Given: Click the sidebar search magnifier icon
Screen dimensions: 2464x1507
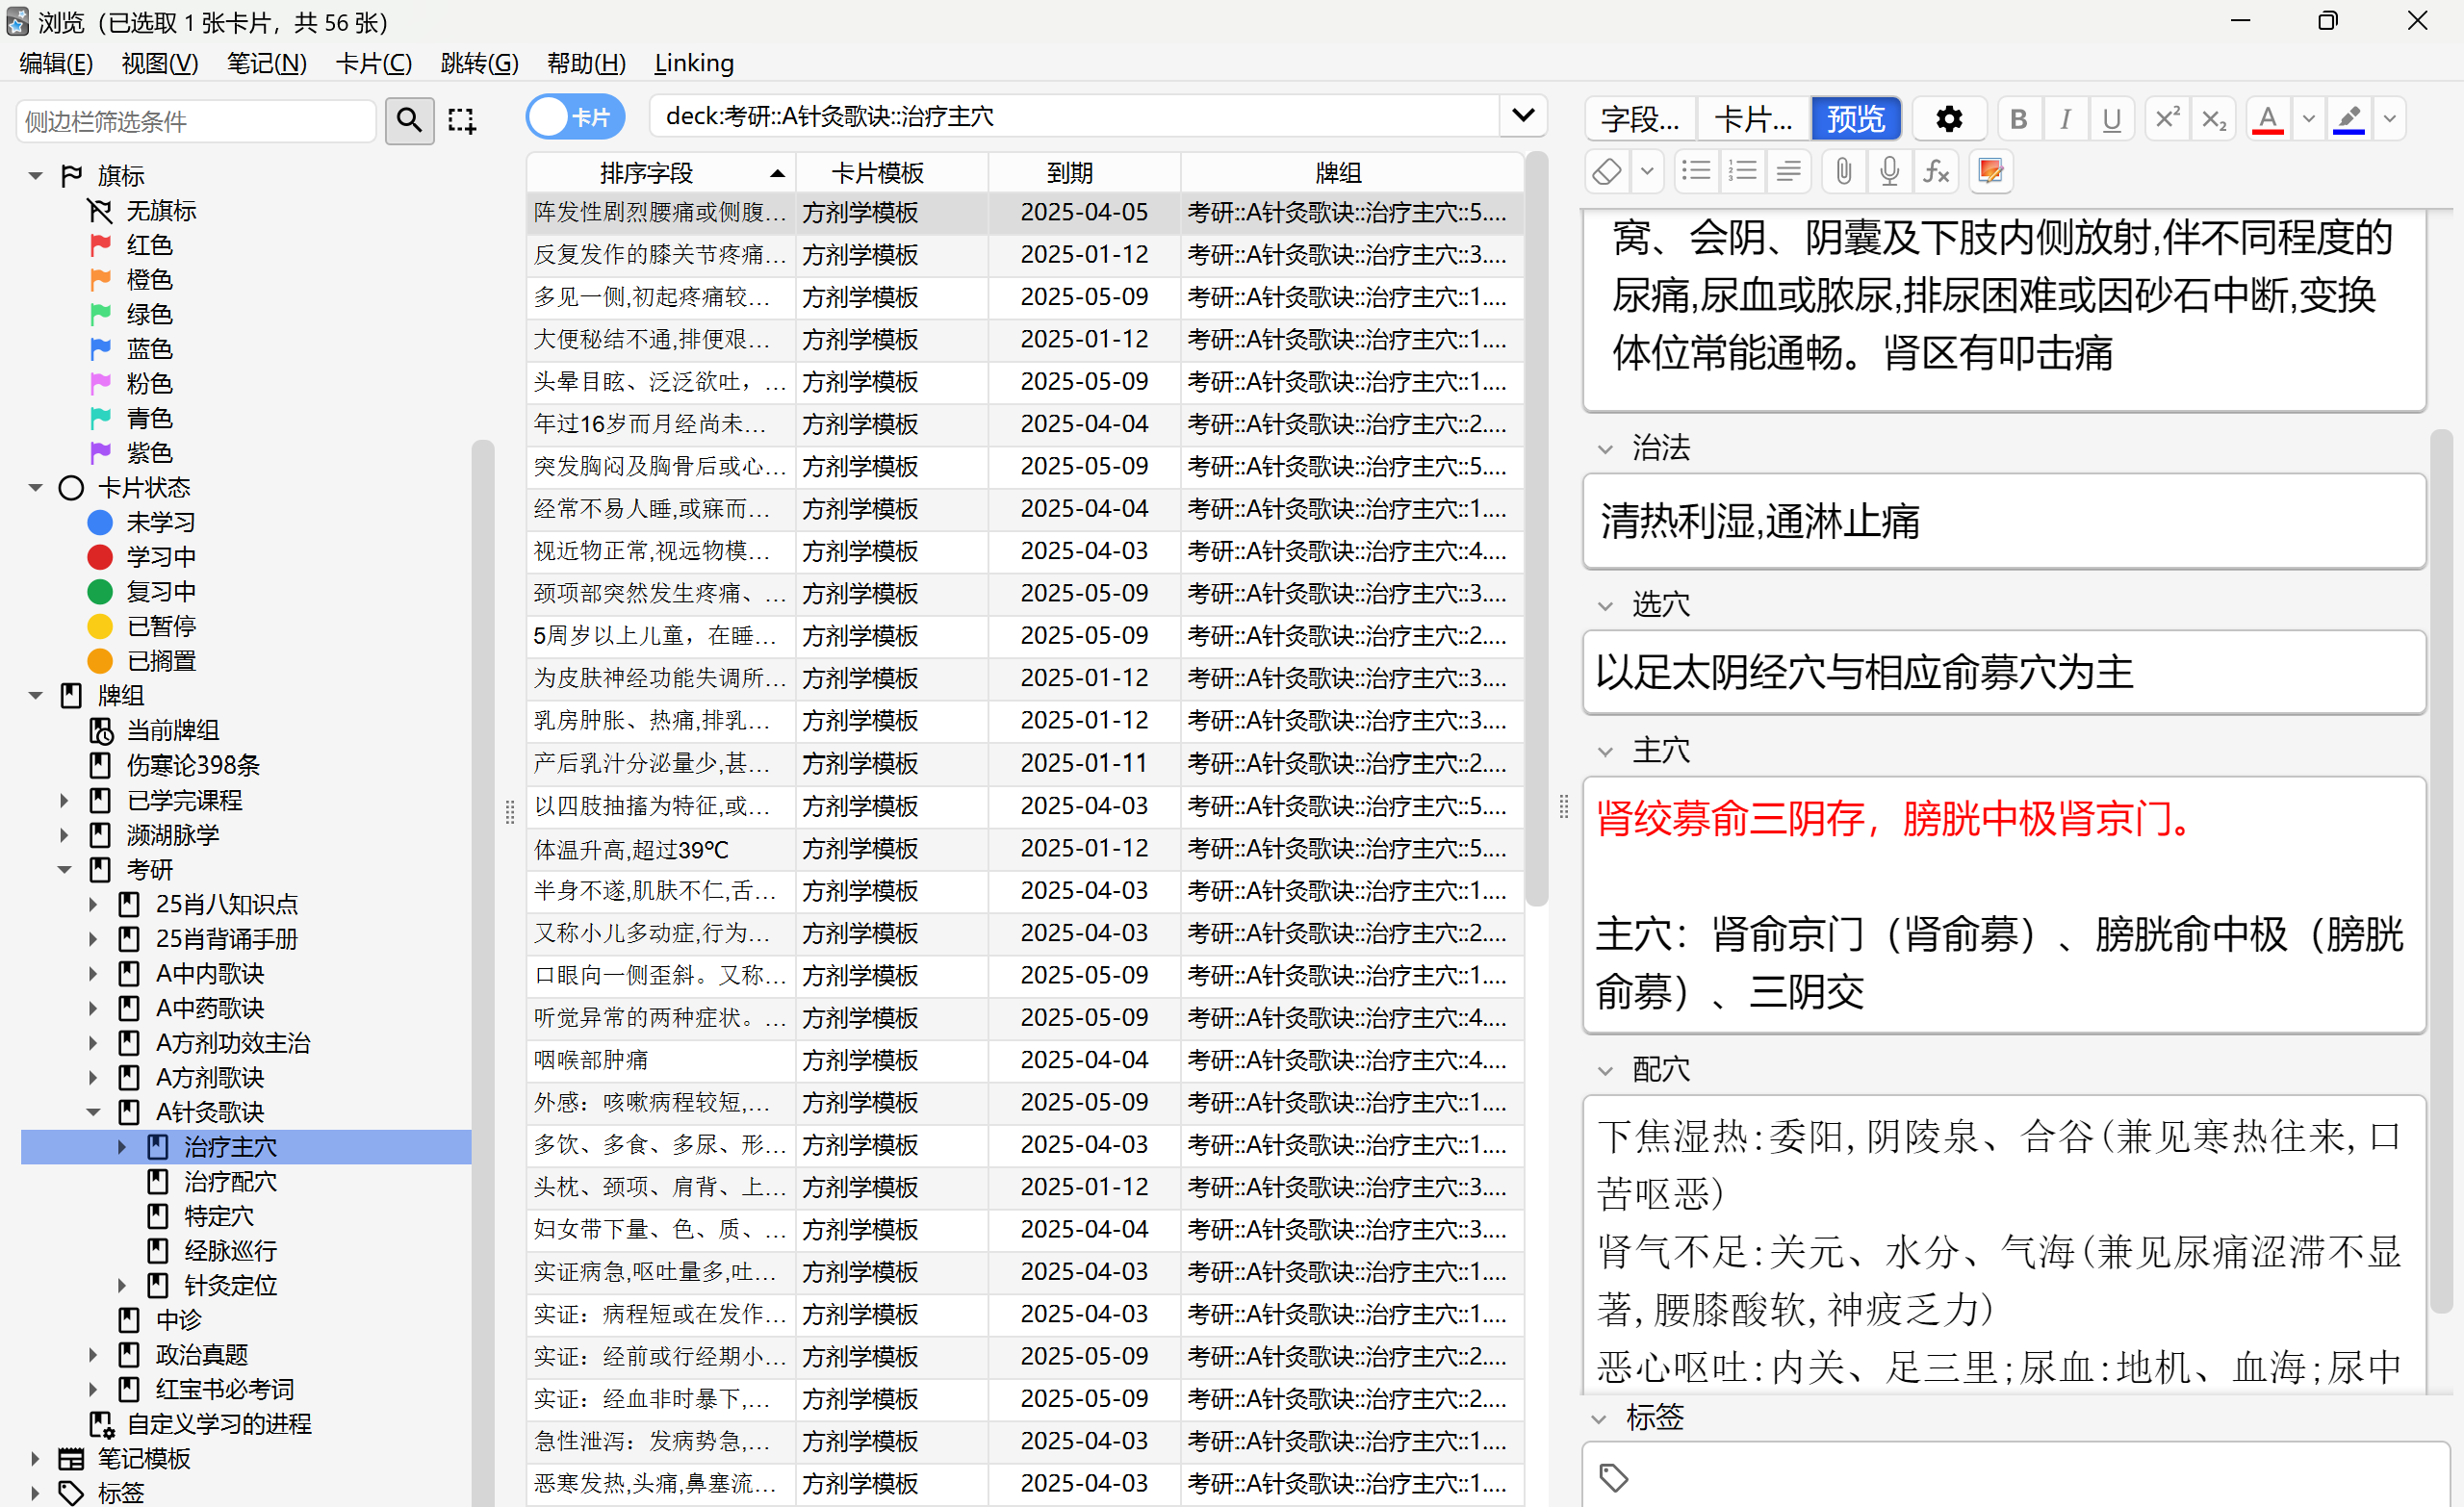Looking at the screenshot, I should click(409, 120).
